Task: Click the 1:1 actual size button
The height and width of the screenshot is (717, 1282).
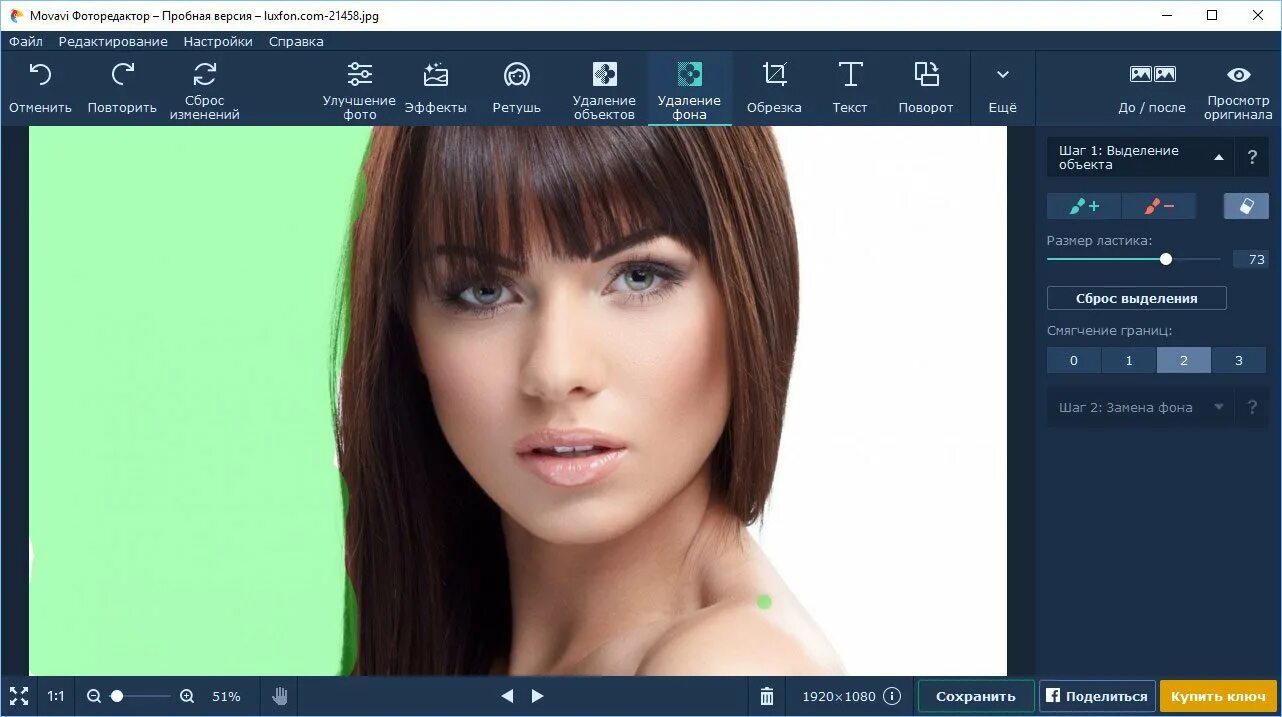Action: (x=56, y=696)
